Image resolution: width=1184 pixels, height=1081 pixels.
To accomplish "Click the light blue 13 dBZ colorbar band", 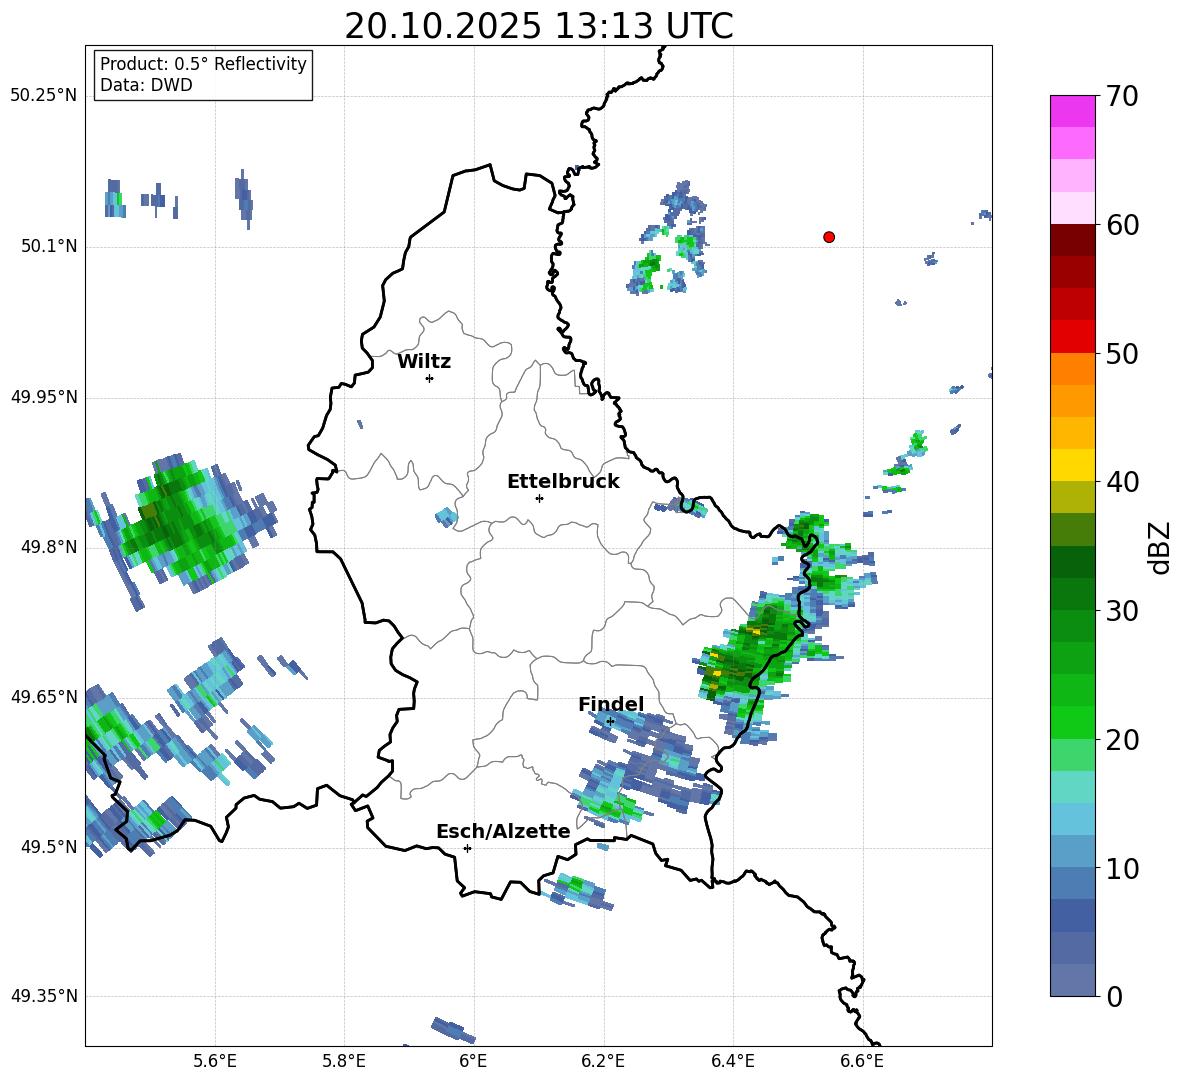I will [1073, 819].
